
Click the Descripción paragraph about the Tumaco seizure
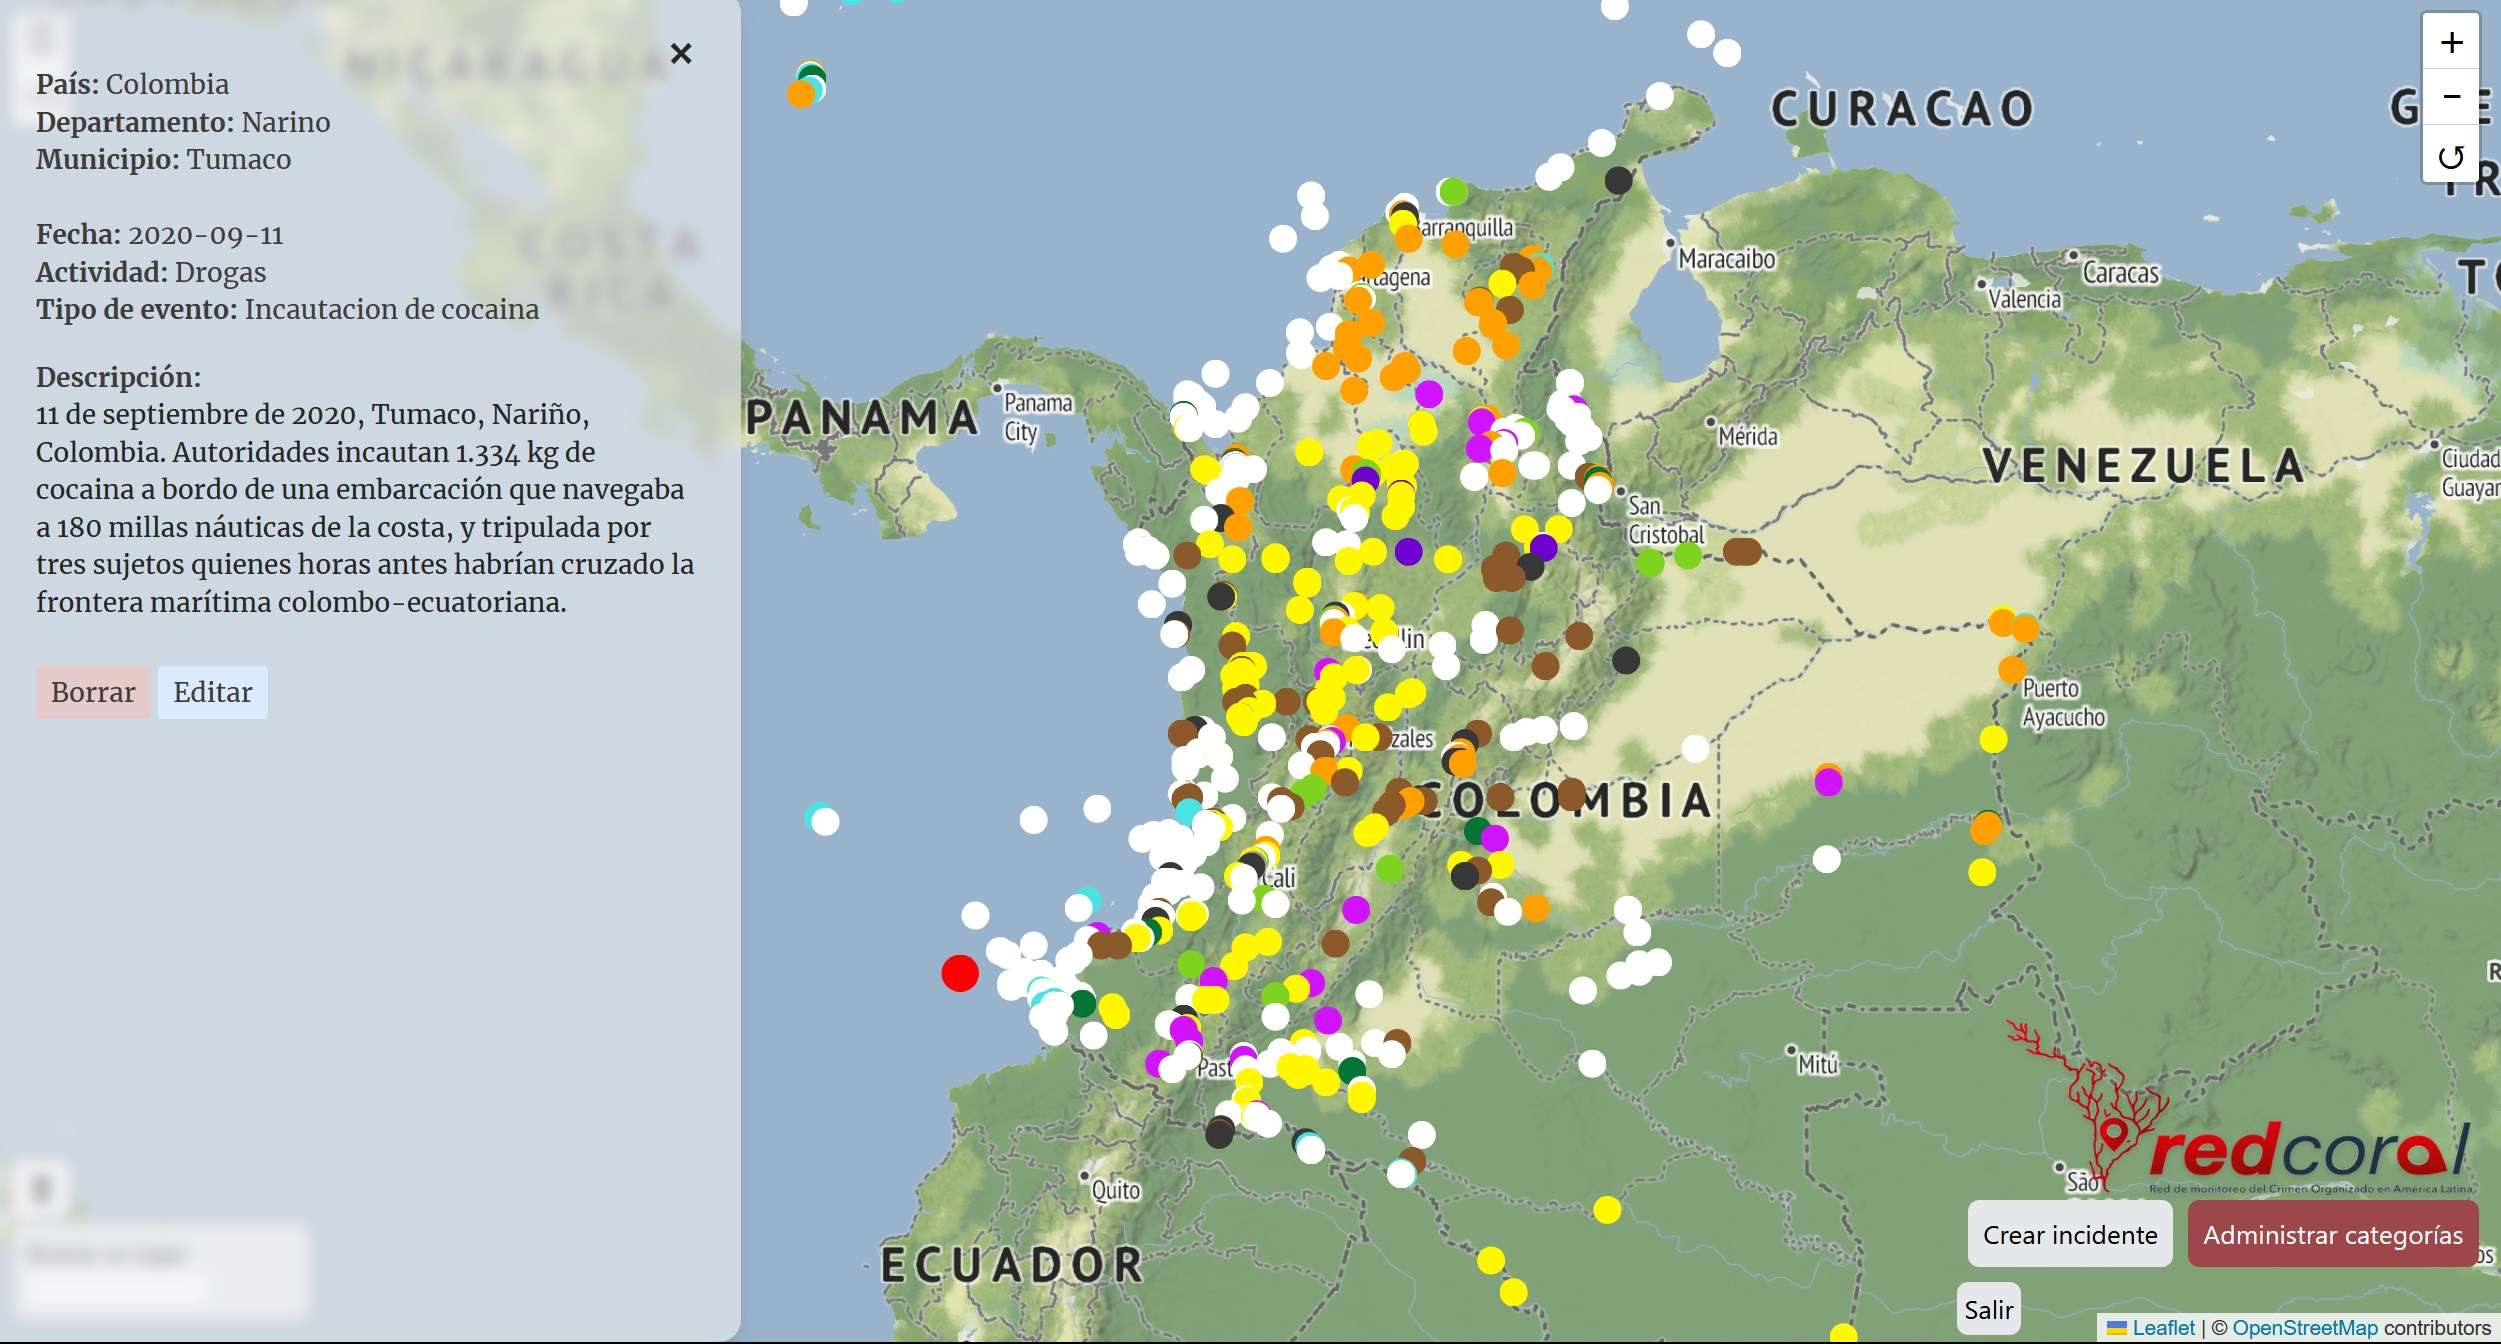365,508
